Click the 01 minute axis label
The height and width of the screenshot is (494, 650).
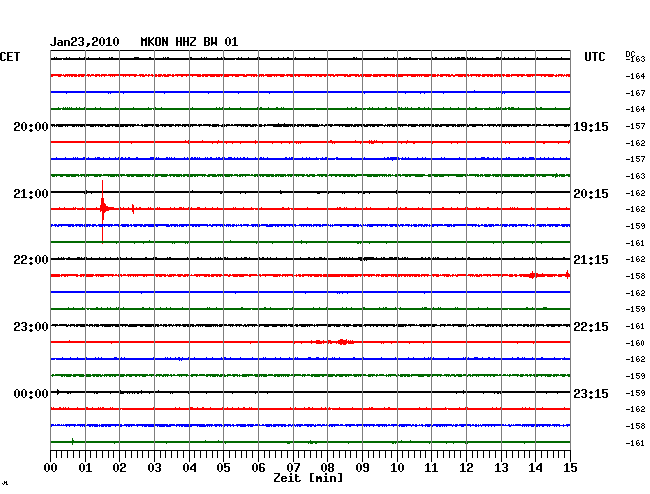(85, 468)
